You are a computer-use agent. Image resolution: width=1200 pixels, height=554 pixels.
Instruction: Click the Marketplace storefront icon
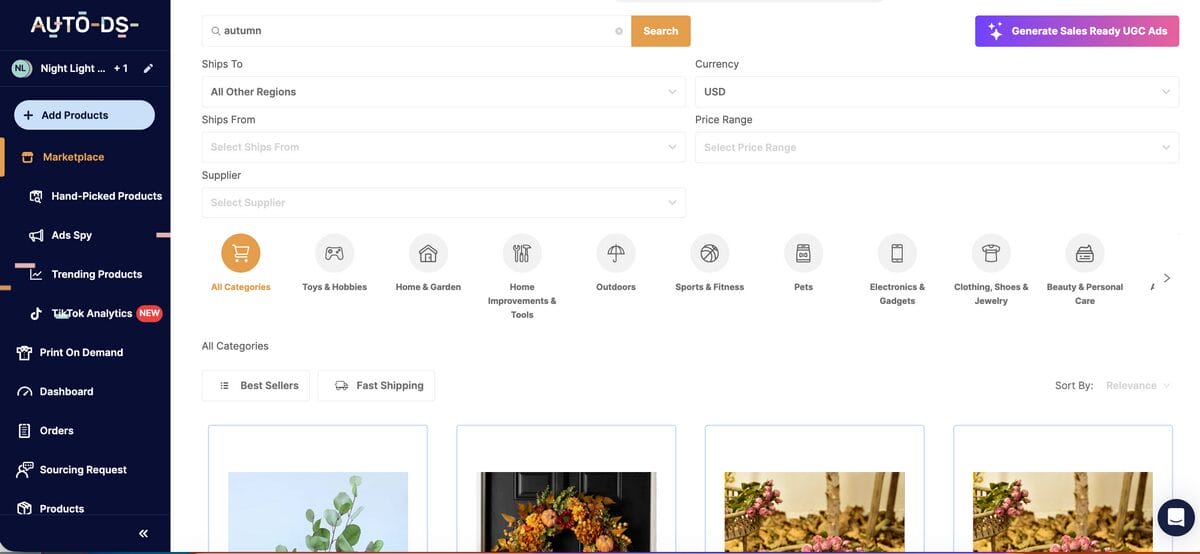[27, 157]
